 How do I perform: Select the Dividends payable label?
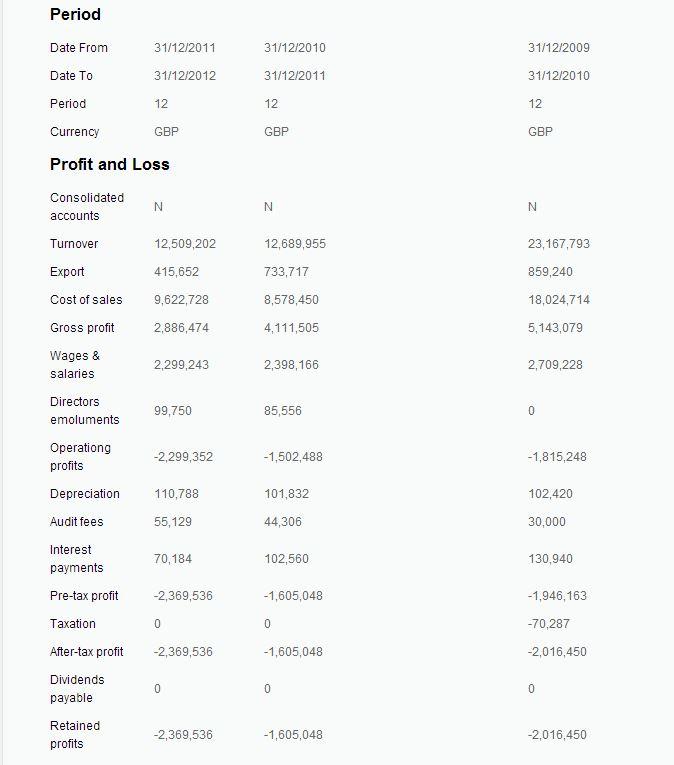[77, 689]
